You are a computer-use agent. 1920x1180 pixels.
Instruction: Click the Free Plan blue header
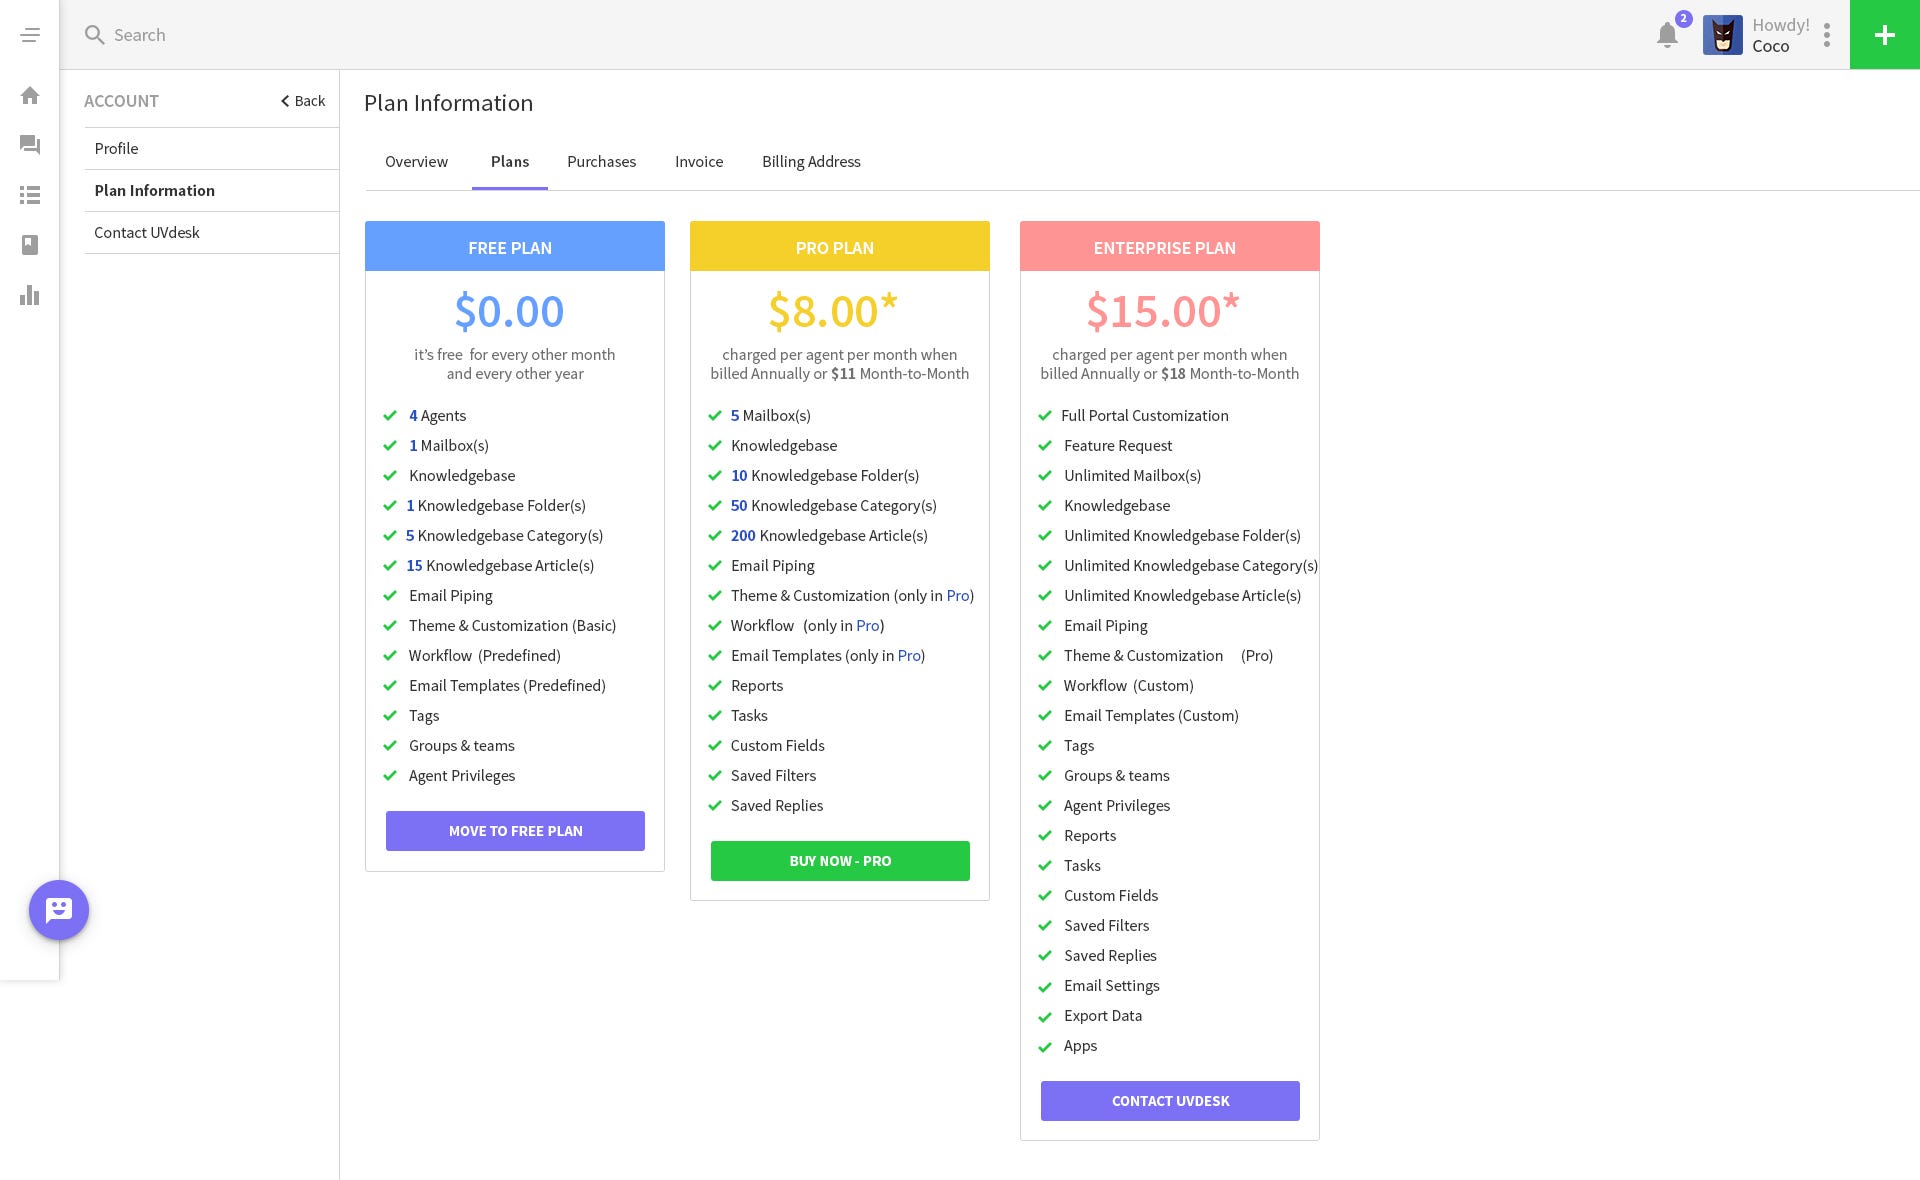515,246
